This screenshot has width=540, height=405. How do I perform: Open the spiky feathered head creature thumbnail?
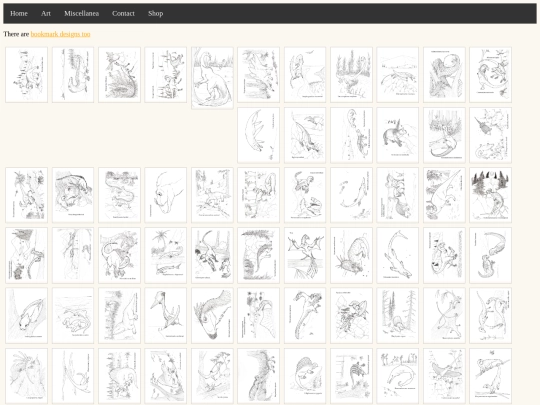pos(27,376)
